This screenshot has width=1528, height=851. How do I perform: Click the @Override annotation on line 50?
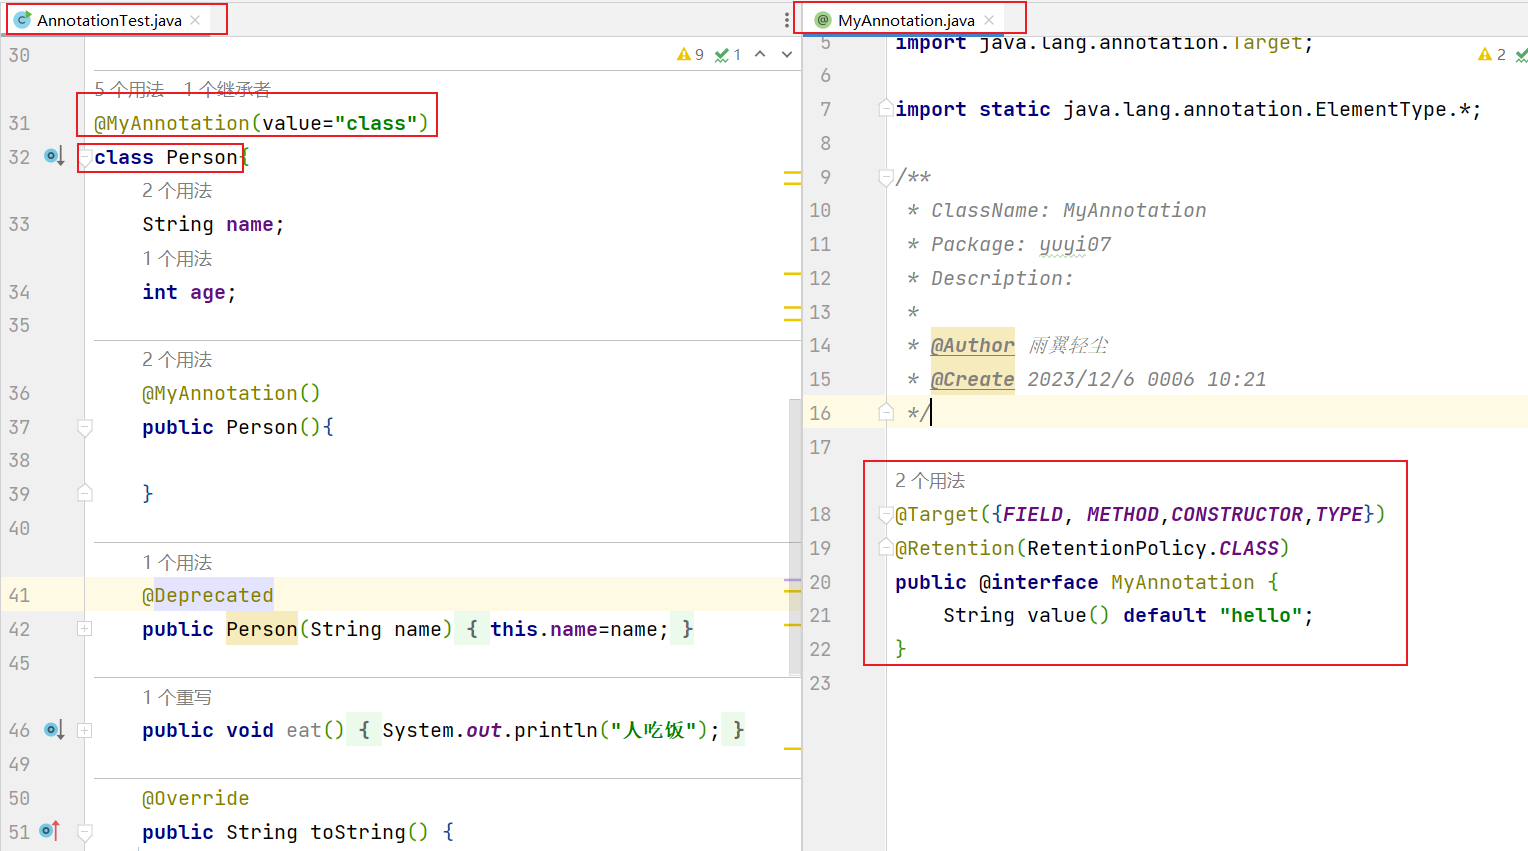(x=196, y=798)
